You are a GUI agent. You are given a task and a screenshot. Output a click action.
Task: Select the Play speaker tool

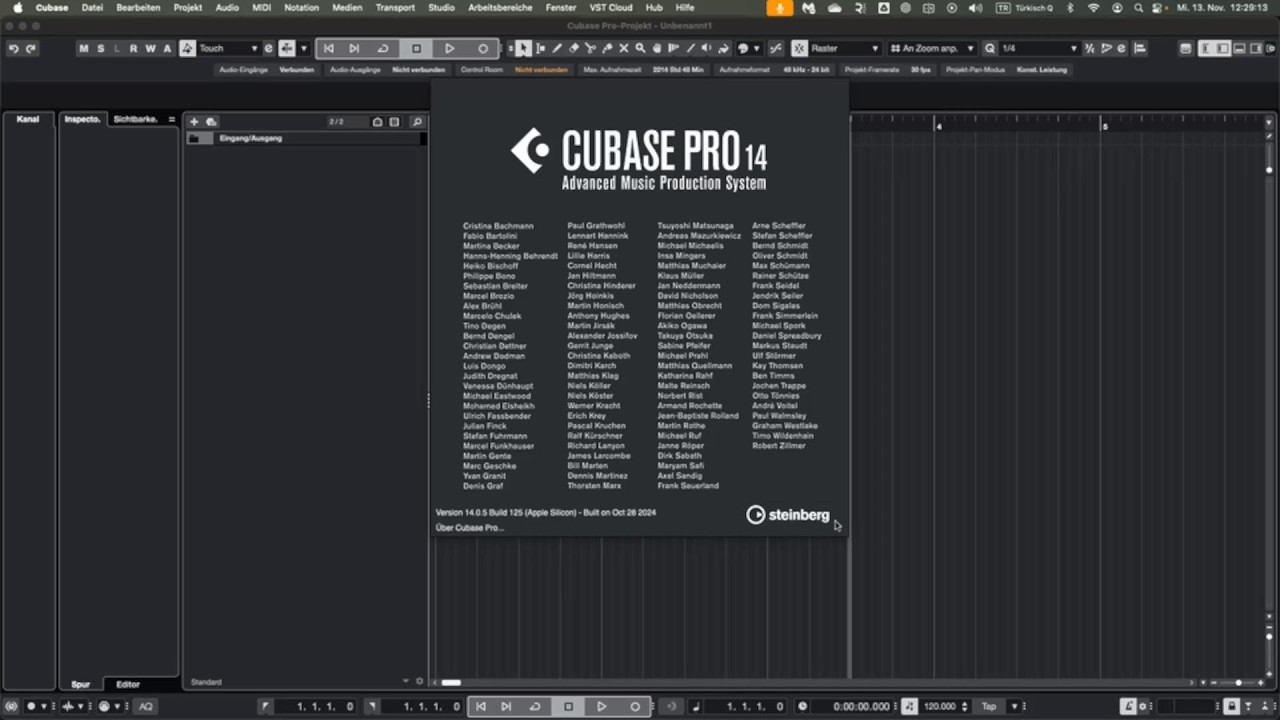pyautogui.click(x=706, y=48)
